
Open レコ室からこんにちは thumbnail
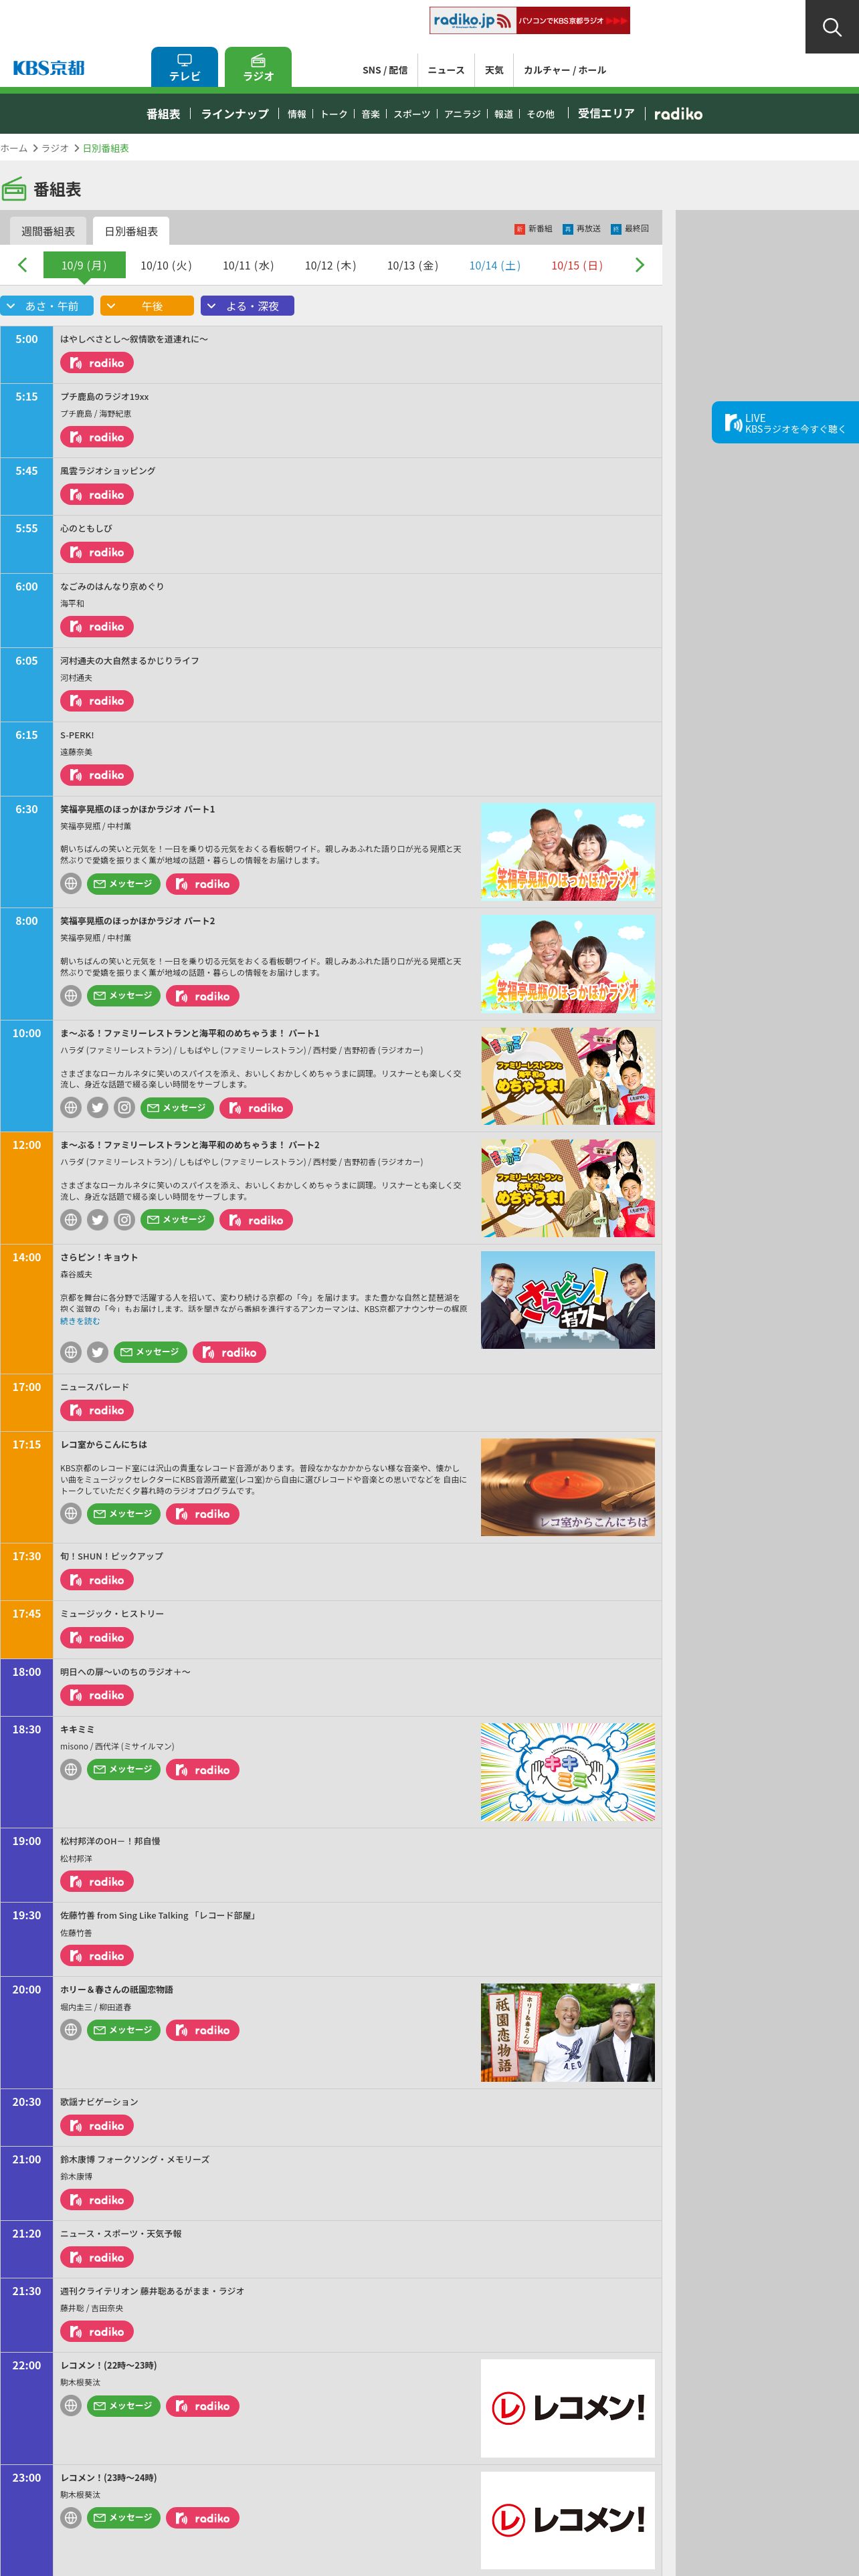click(x=568, y=1487)
